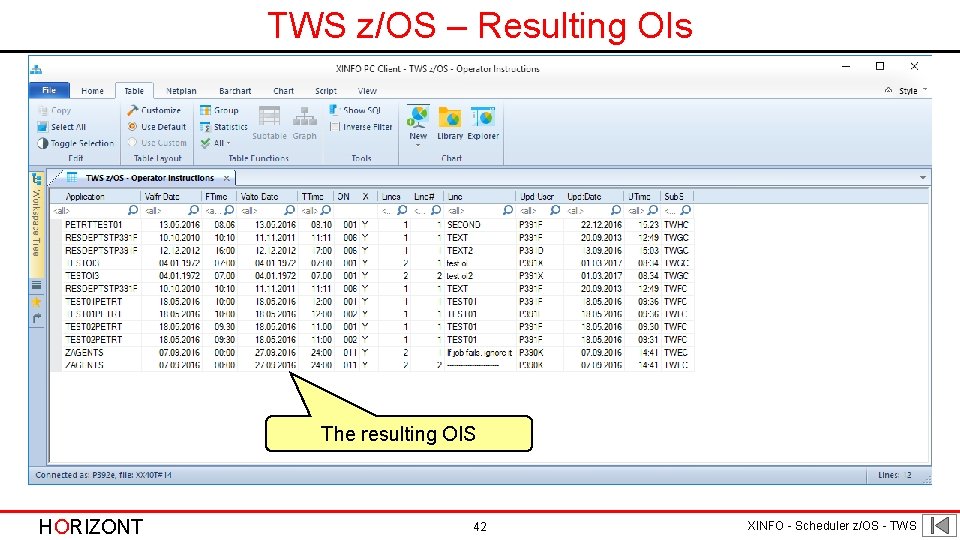The height and width of the screenshot is (540, 960).
Task: Click the Copy icon
Action: point(42,110)
